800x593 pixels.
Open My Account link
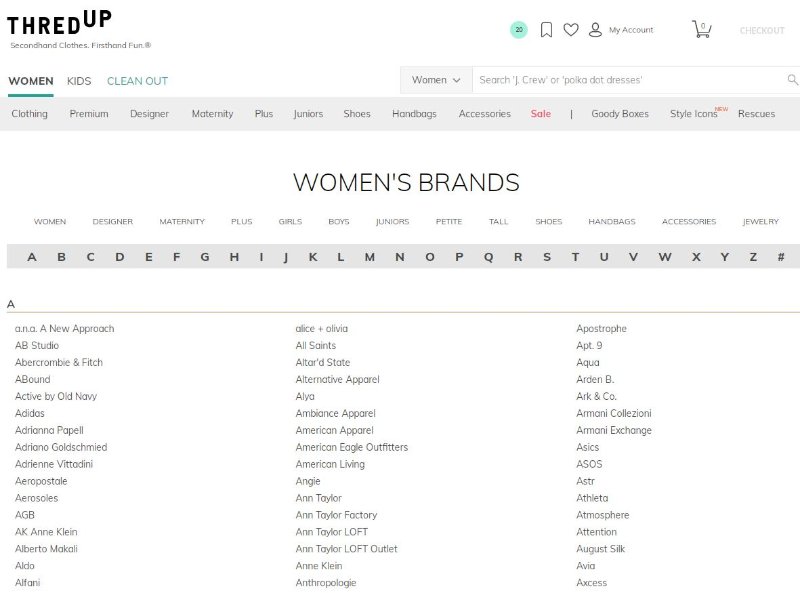click(x=631, y=30)
